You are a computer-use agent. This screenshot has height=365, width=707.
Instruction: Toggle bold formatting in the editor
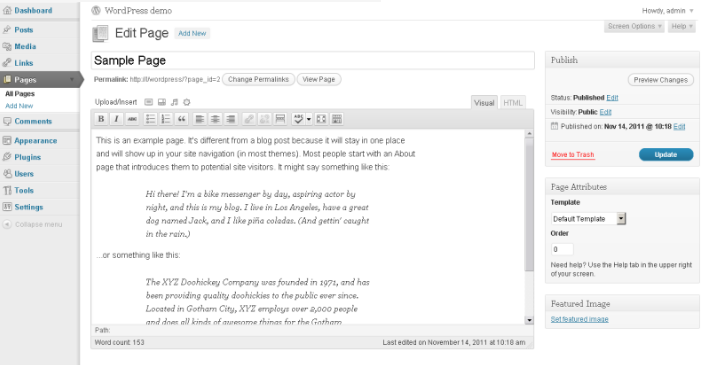point(101,119)
